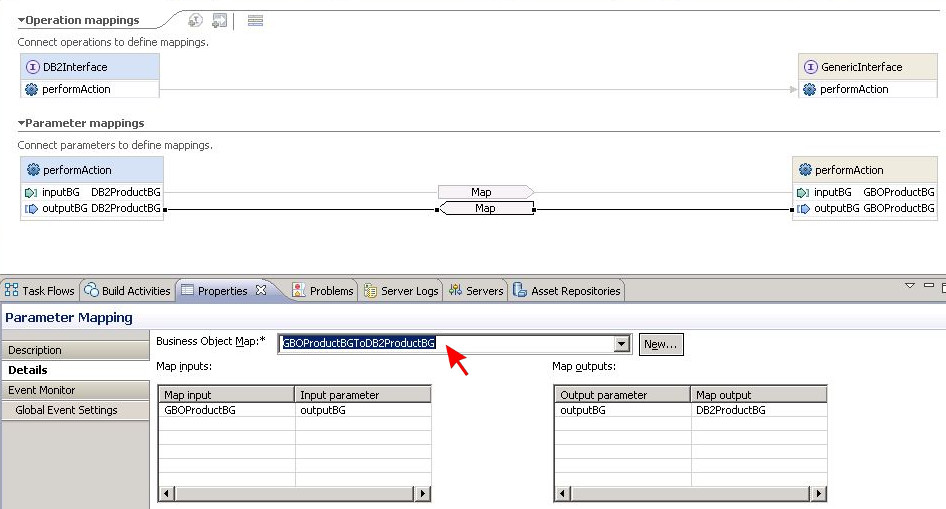Click the add mapping icon in the header toolbar
The image size is (946, 509).
(220, 20)
